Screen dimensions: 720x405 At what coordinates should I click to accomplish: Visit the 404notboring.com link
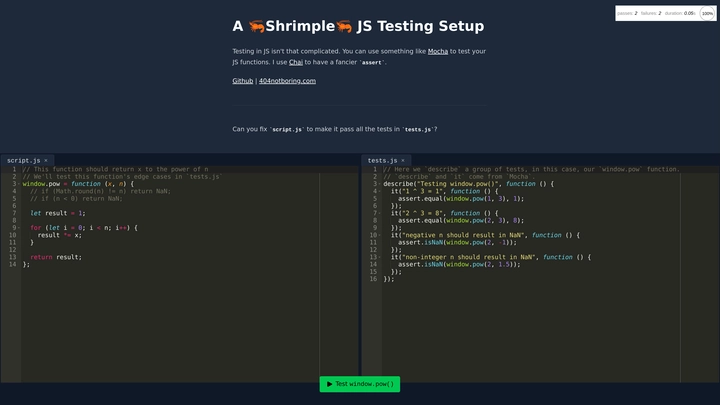287,81
